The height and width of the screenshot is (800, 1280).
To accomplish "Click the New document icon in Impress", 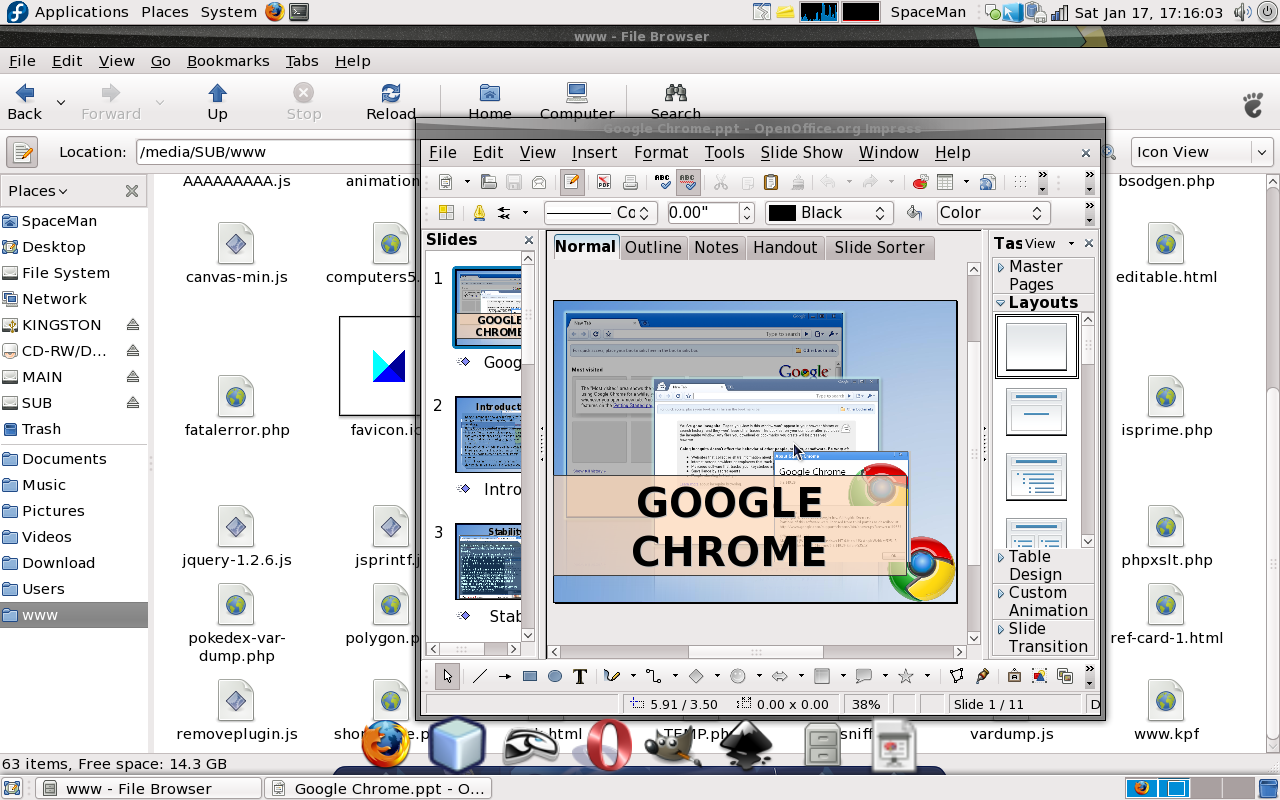I will click(x=445, y=182).
